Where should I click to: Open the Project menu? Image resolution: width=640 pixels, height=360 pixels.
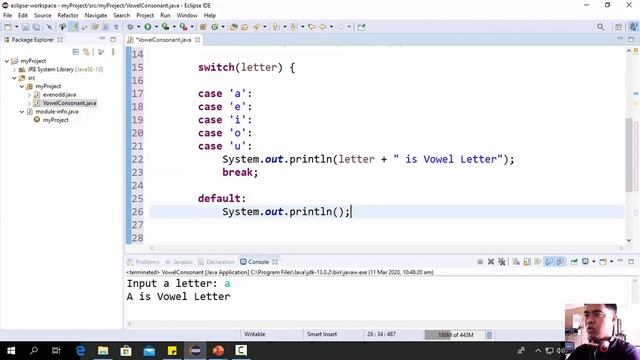145,15
